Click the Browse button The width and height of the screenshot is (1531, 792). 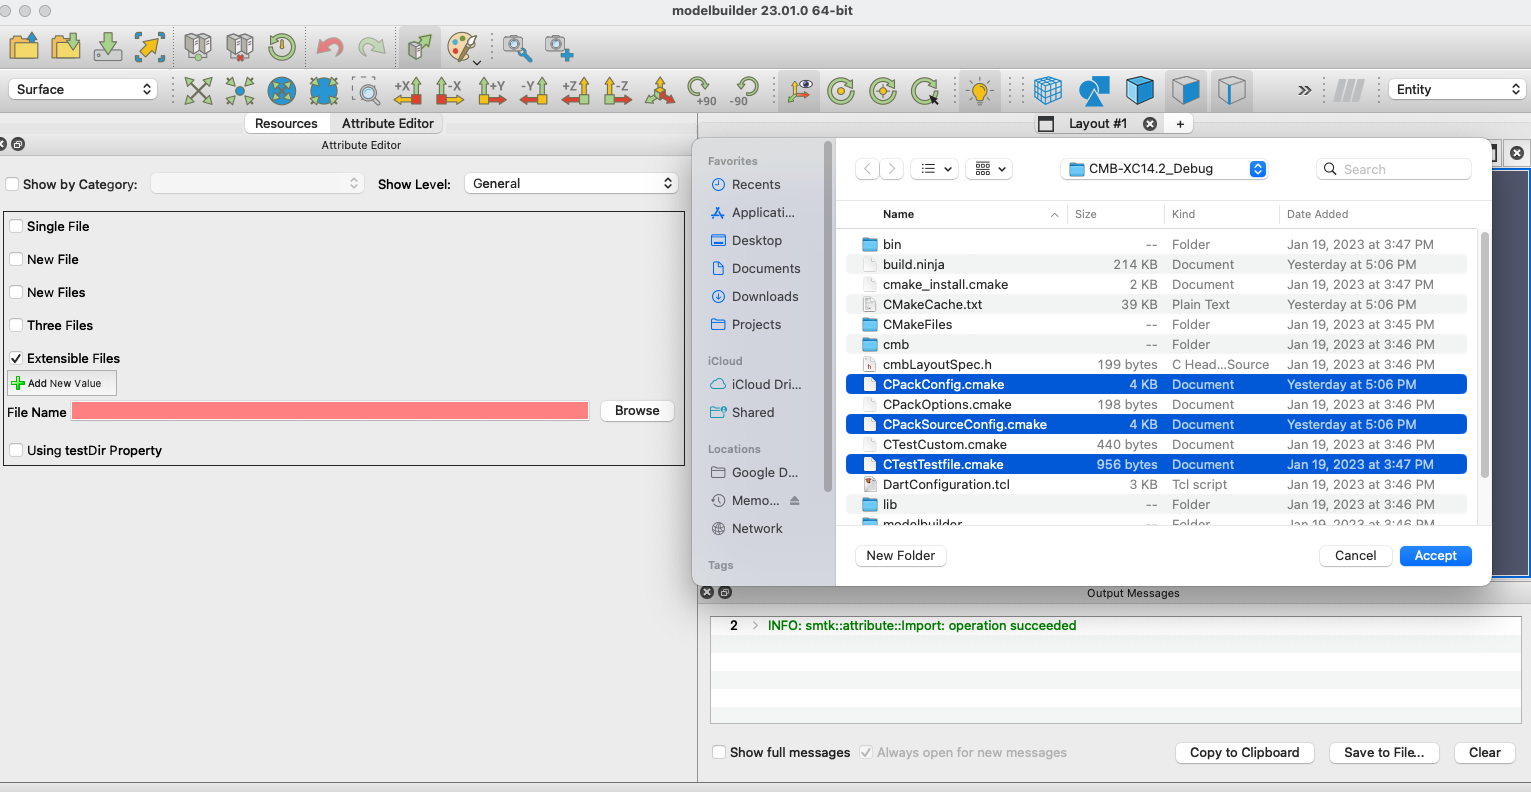coord(637,411)
